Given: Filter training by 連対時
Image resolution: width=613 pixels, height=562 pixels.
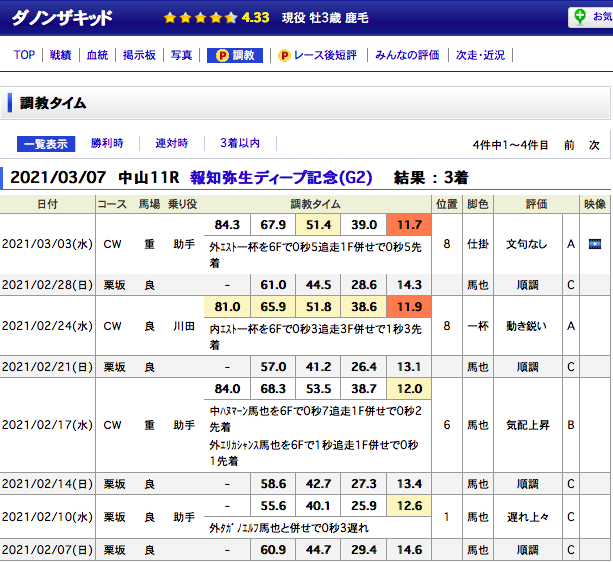Looking at the screenshot, I should click(x=172, y=143).
